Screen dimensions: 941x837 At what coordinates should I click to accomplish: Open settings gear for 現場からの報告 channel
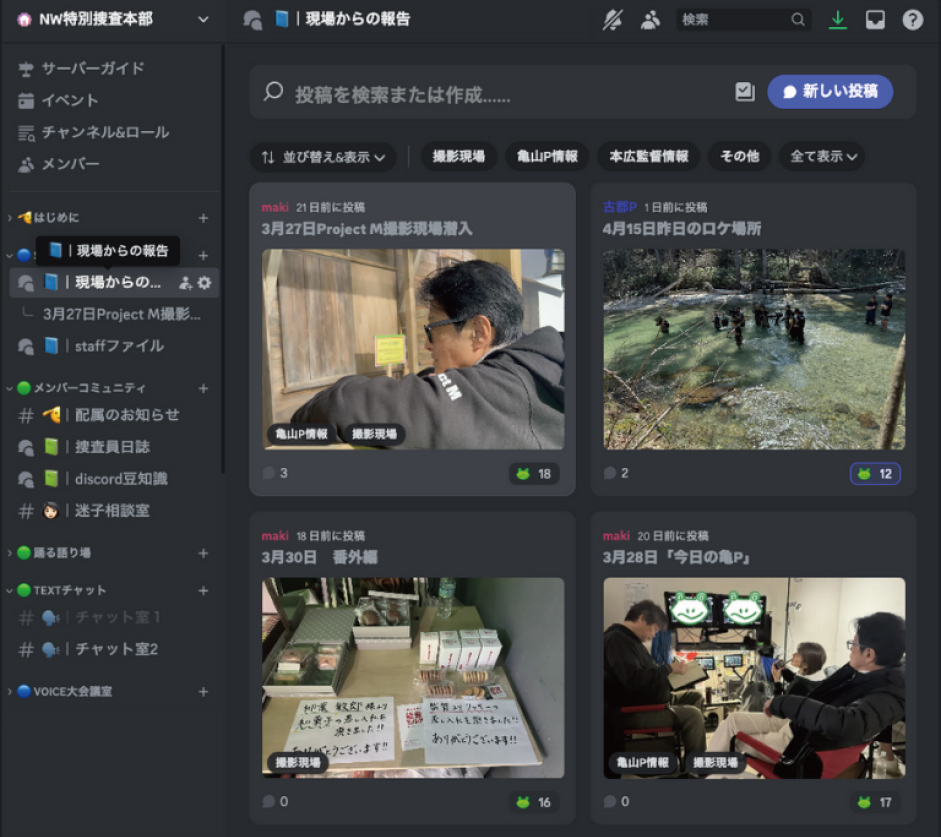coord(205,283)
